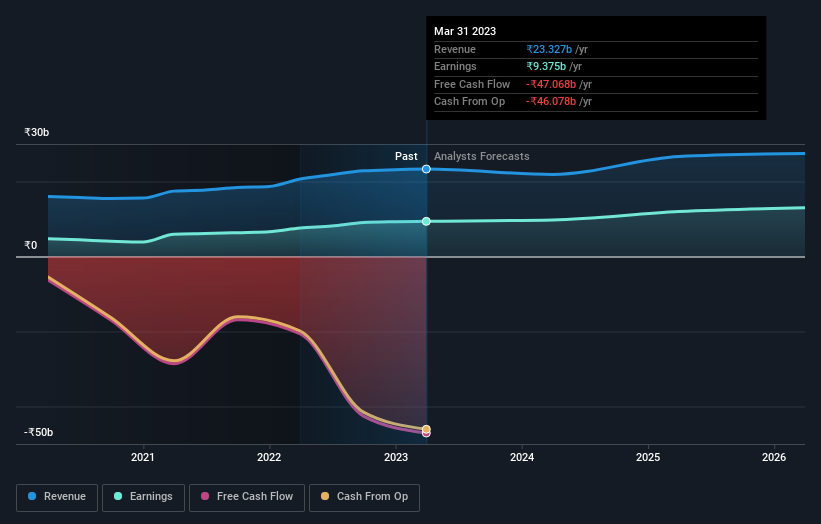The image size is (821, 524).
Task: Click the ₹30b y-axis label
Action: (x=37, y=132)
